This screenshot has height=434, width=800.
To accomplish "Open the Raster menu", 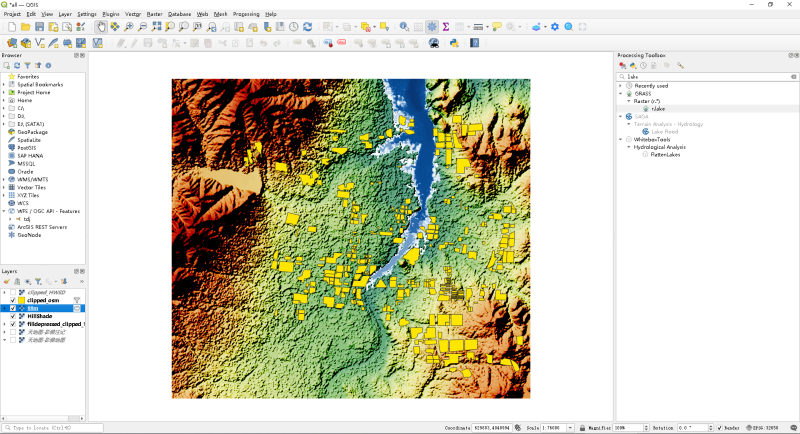I will click(x=155, y=14).
